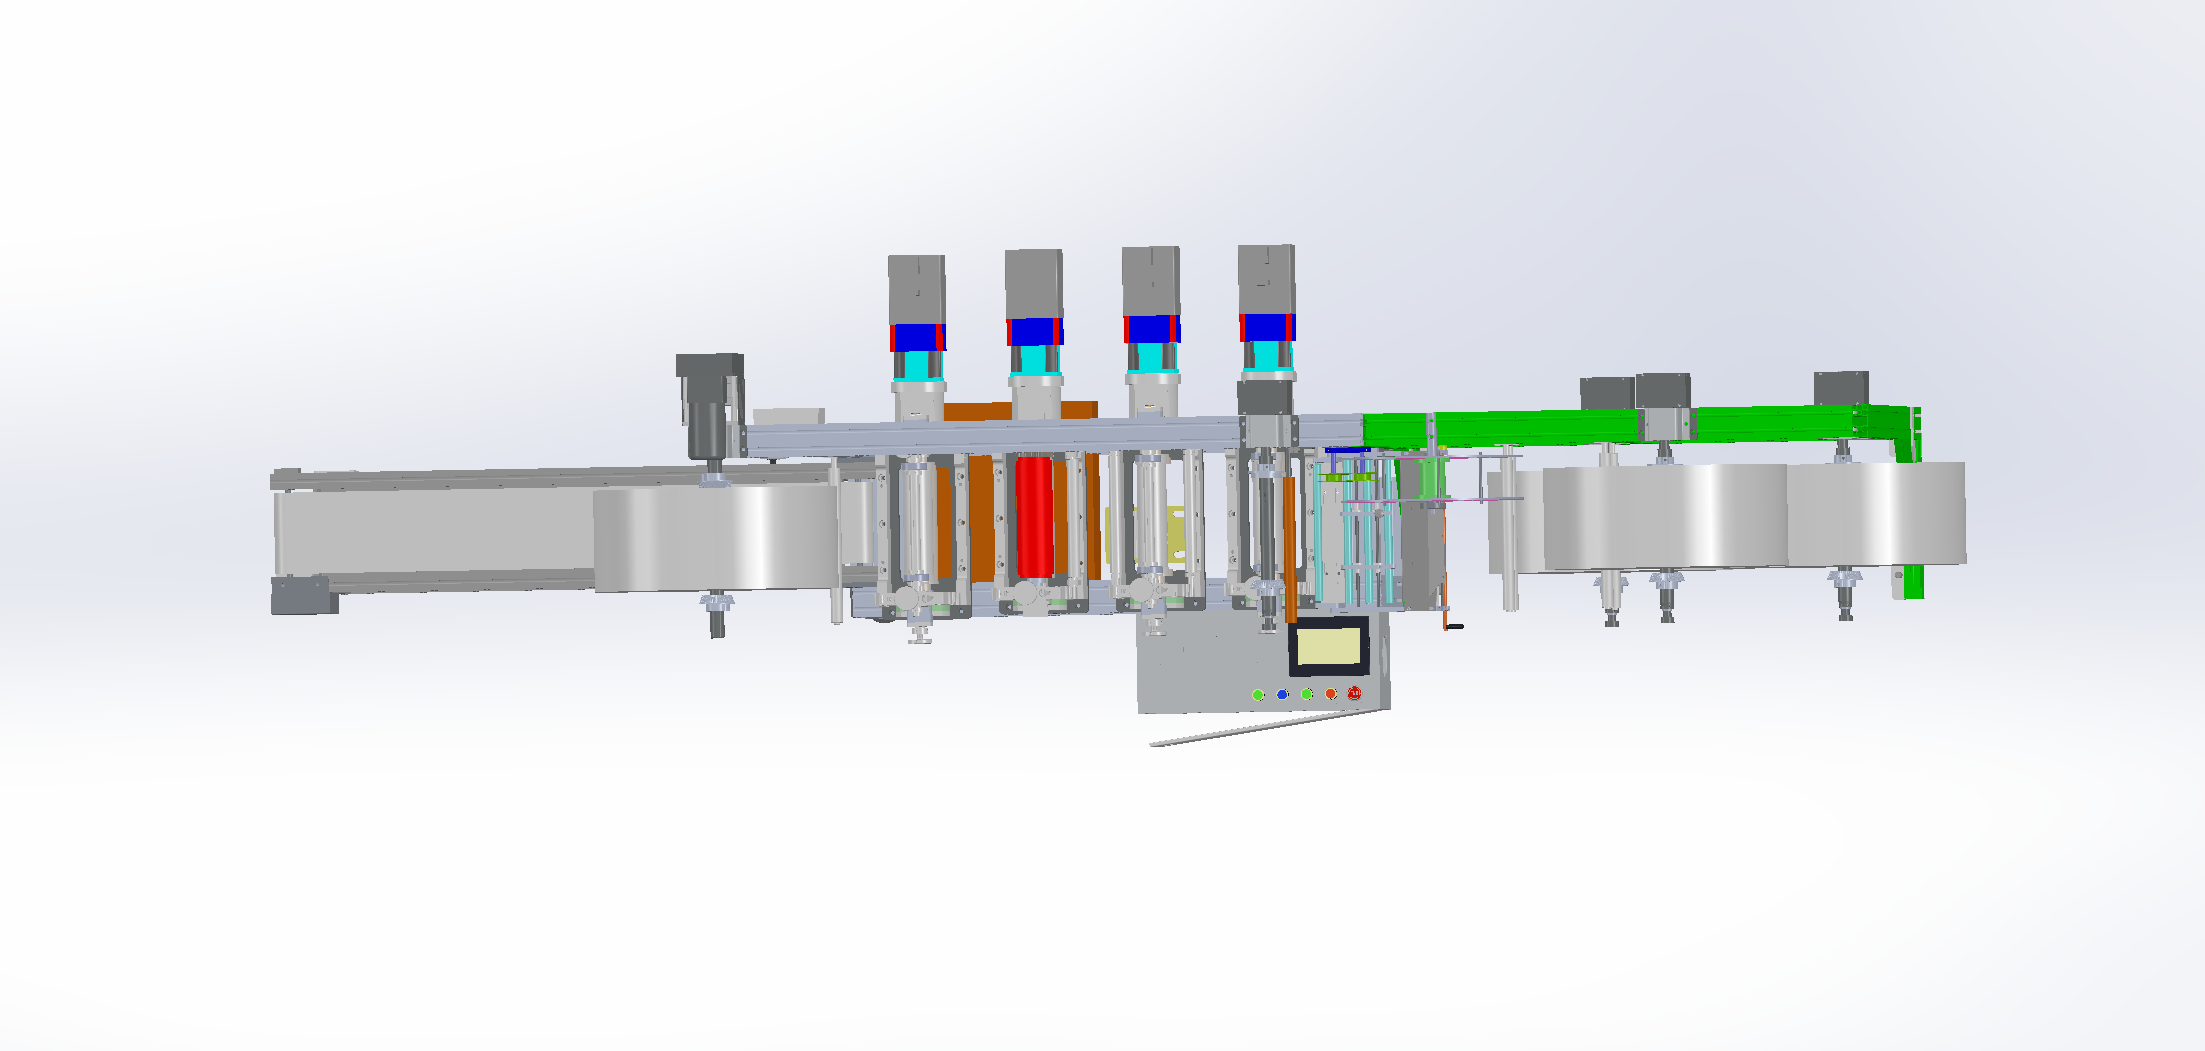Select the cyan coupling under the third motor

point(1151,356)
